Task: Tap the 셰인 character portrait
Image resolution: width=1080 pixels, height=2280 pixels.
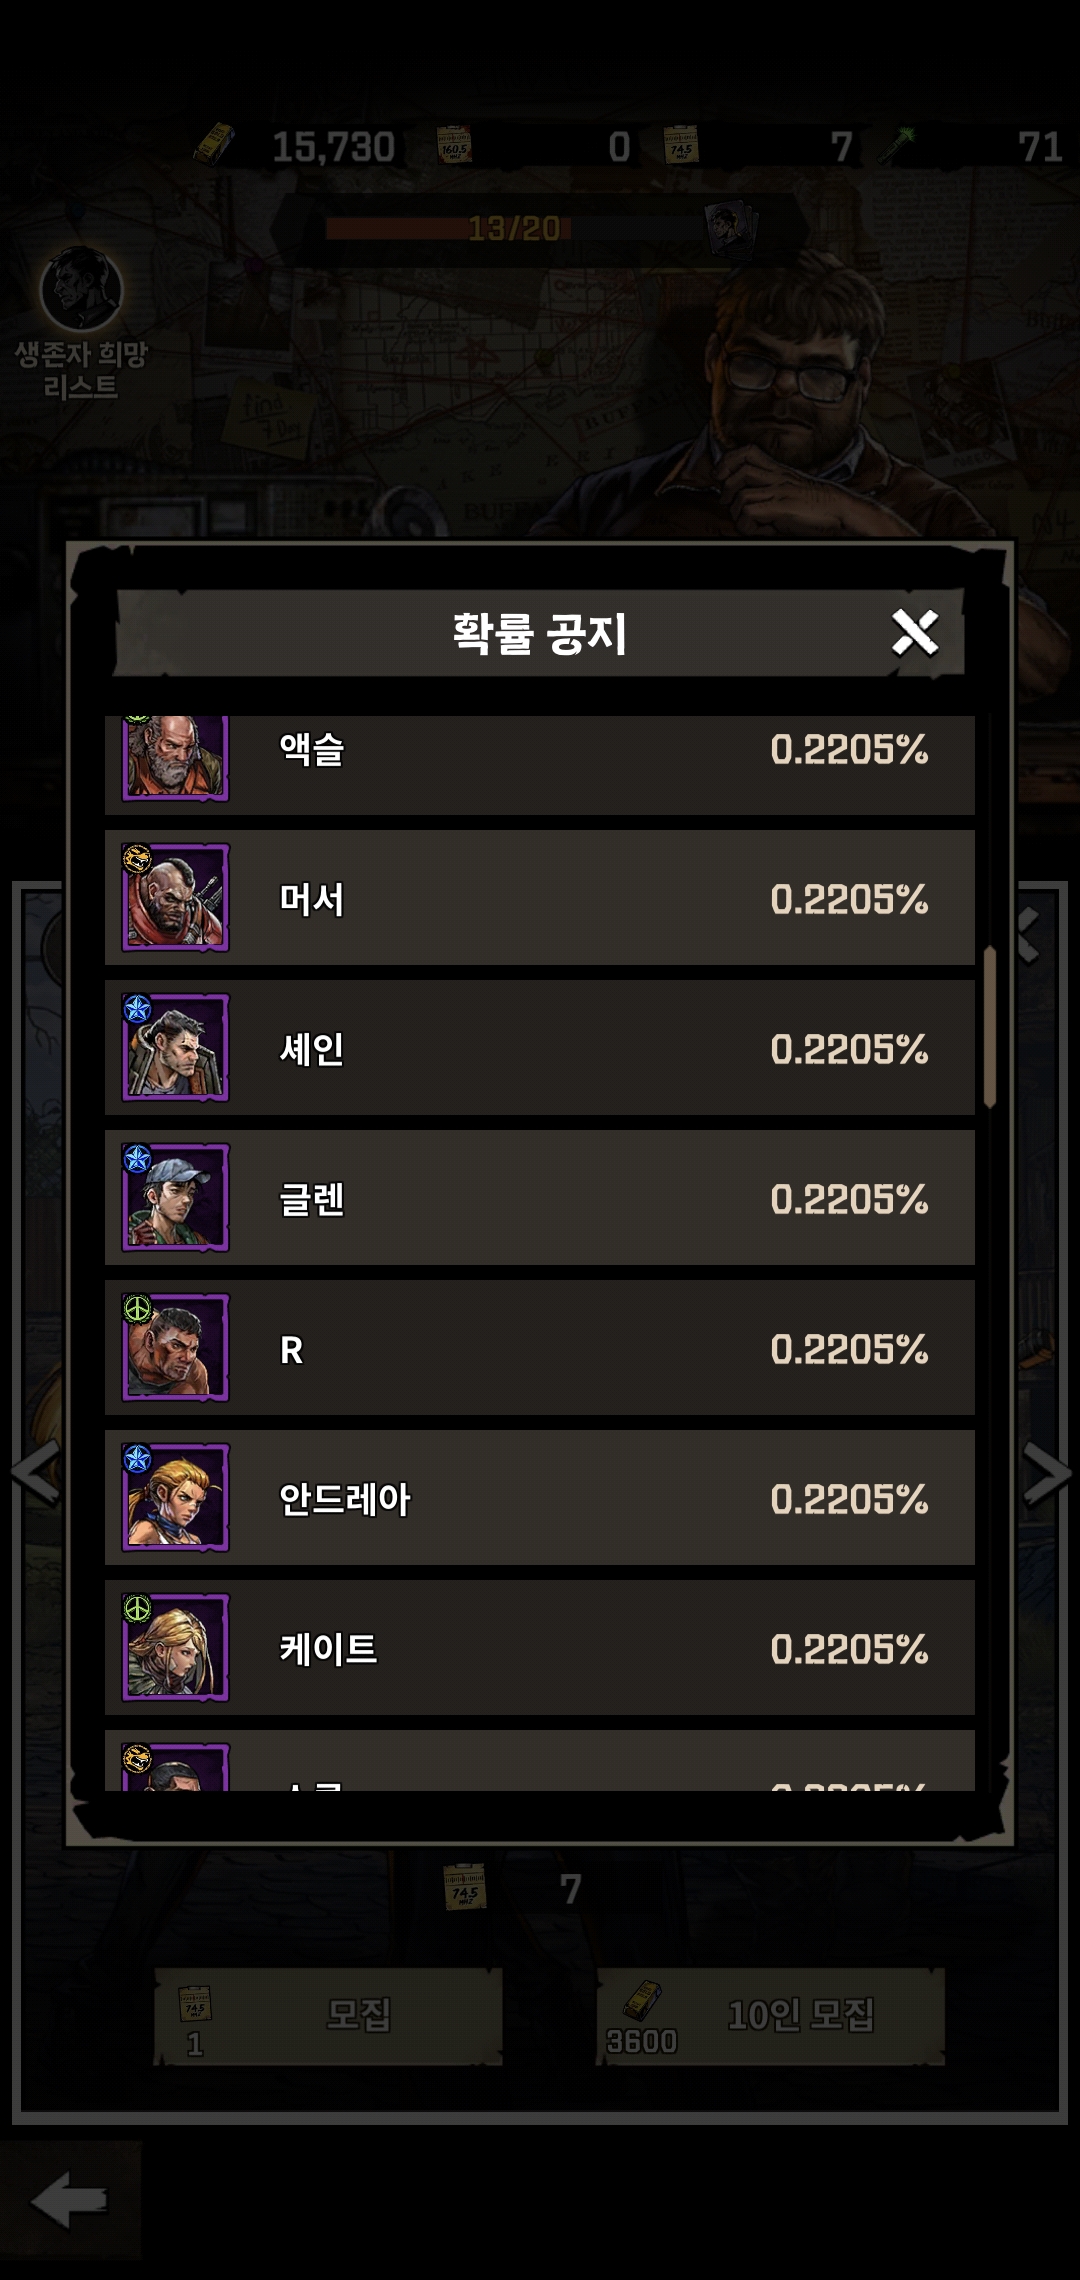Action: [x=176, y=1047]
